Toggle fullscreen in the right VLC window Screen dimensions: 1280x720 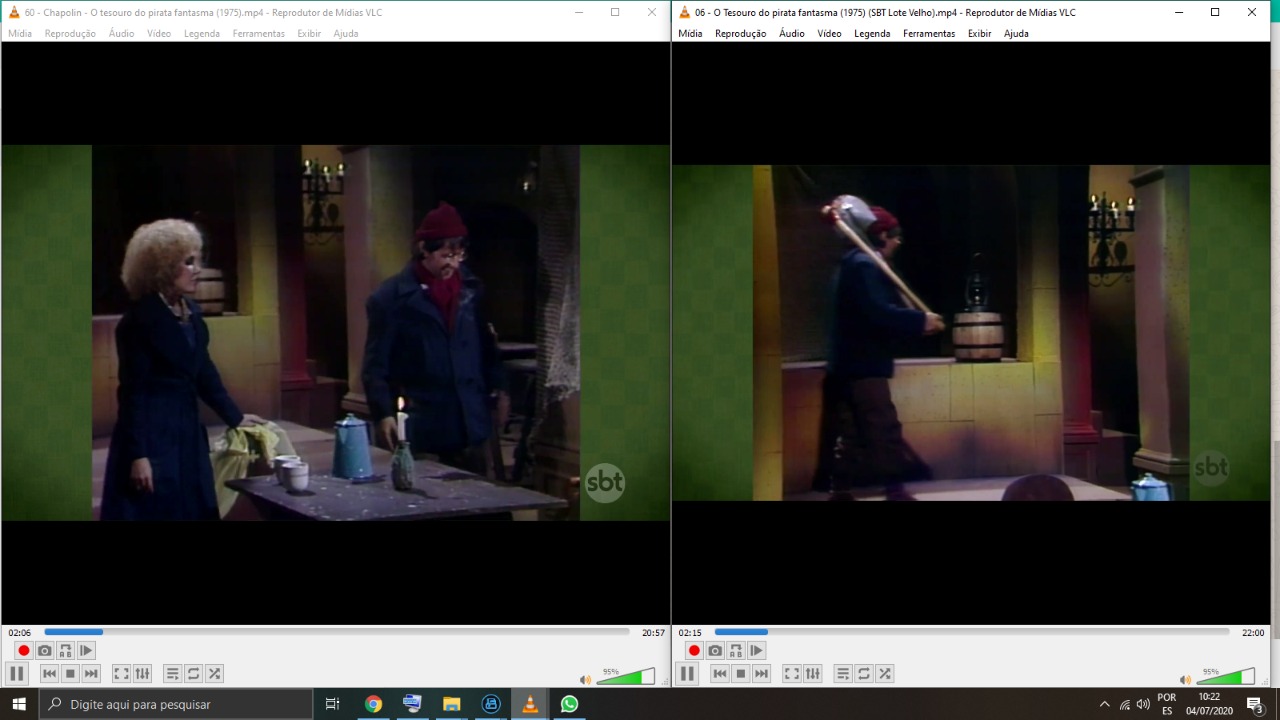[791, 674]
